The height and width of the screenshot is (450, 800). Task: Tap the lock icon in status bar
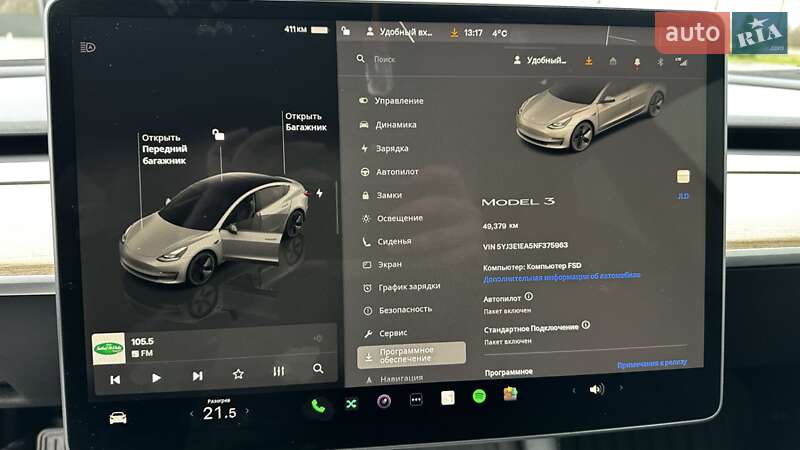[x=346, y=31]
